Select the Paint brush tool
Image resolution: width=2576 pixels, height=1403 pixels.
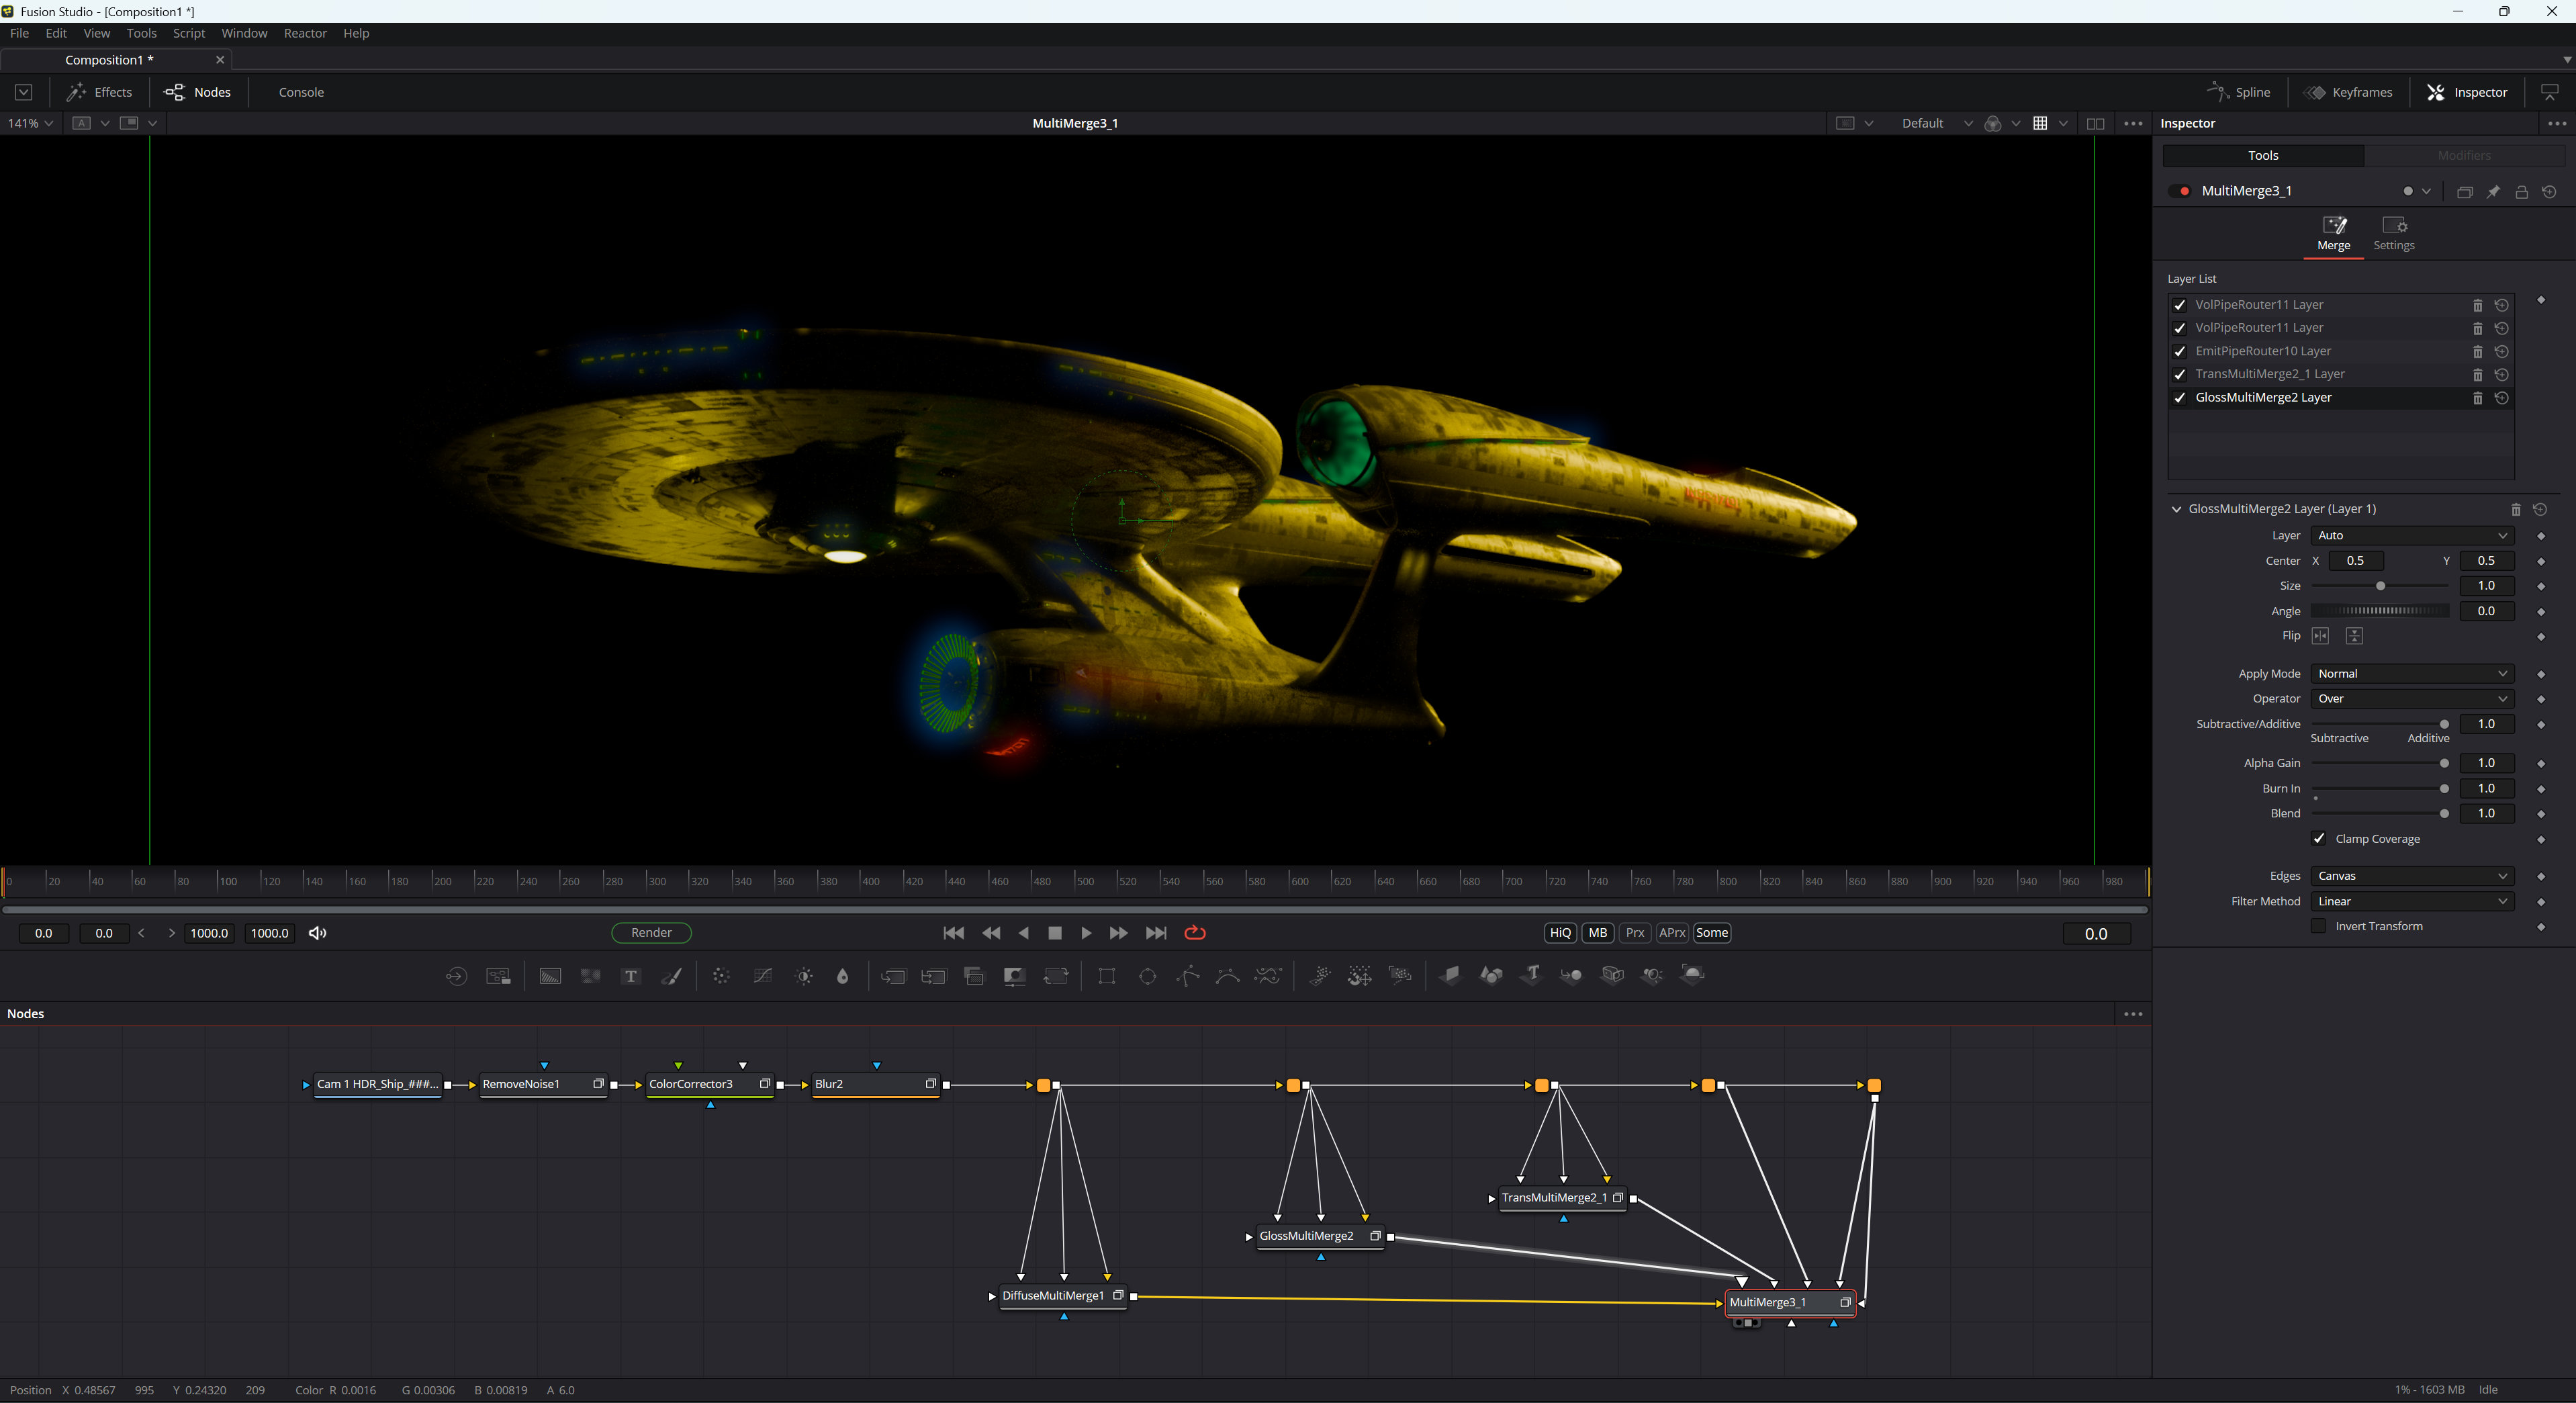pyautogui.click(x=672, y=976)
